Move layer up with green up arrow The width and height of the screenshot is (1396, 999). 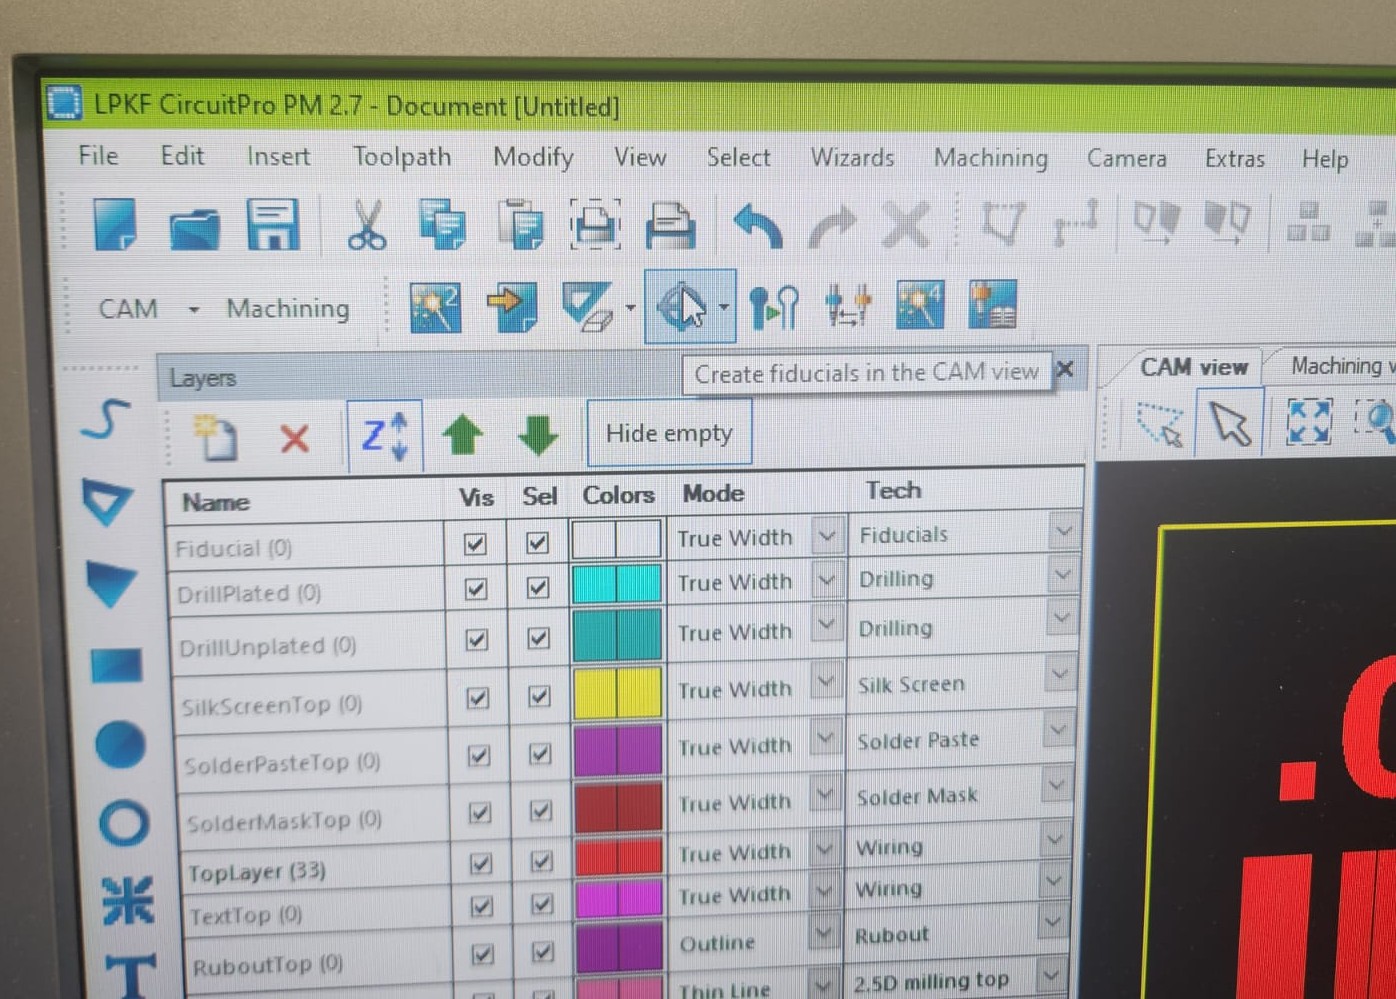(462, 435)
